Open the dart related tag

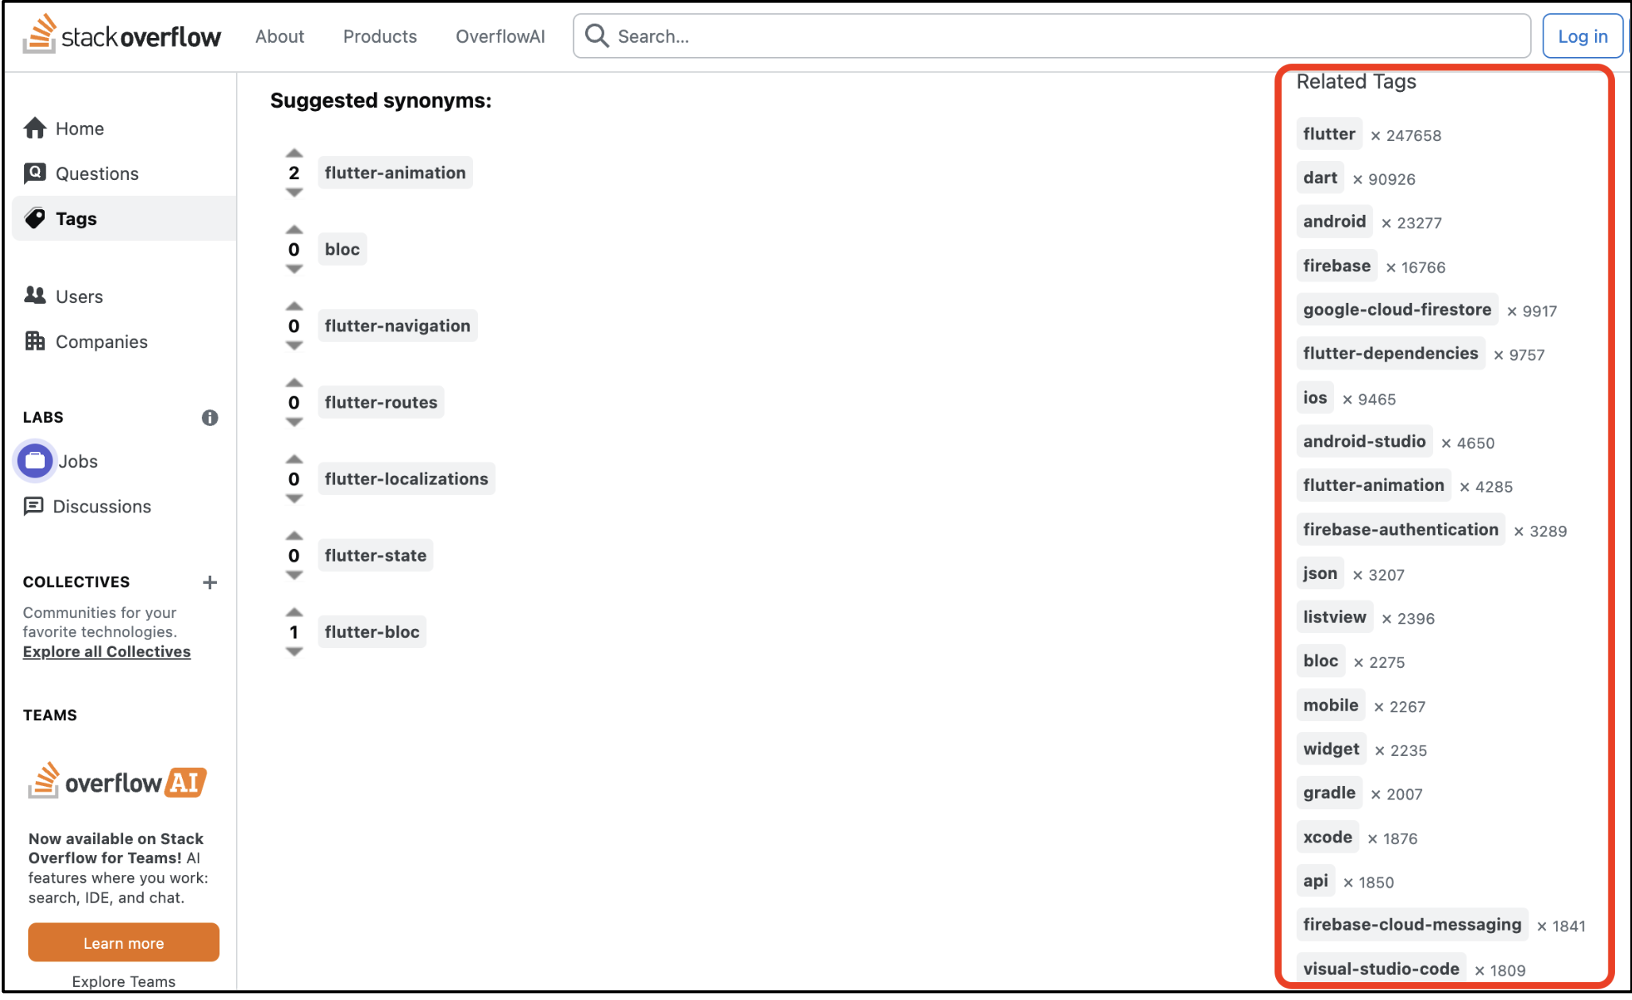(1320, 177)
